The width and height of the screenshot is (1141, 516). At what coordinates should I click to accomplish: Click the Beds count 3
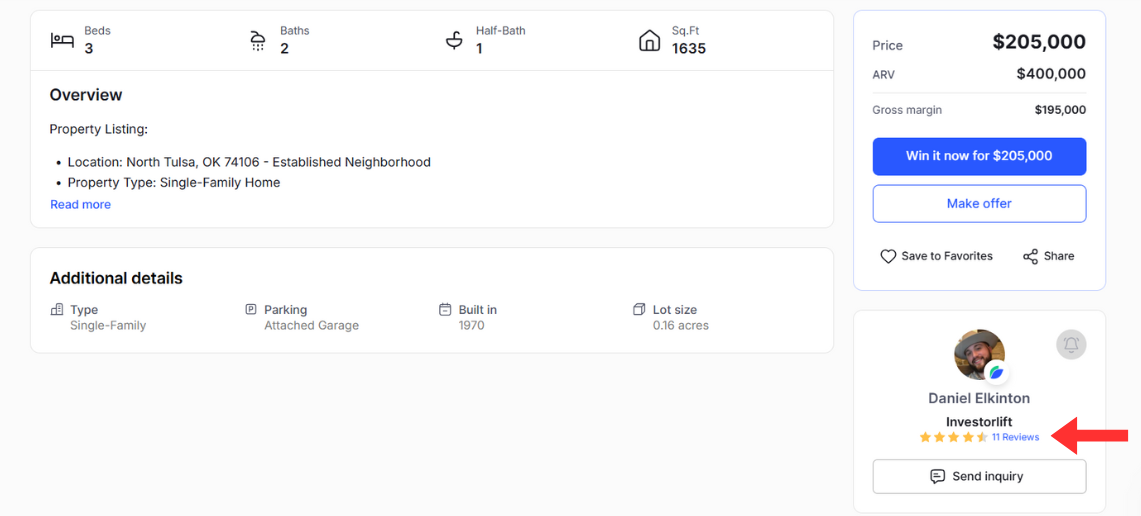pyautogui.click(x=89, y=49)
